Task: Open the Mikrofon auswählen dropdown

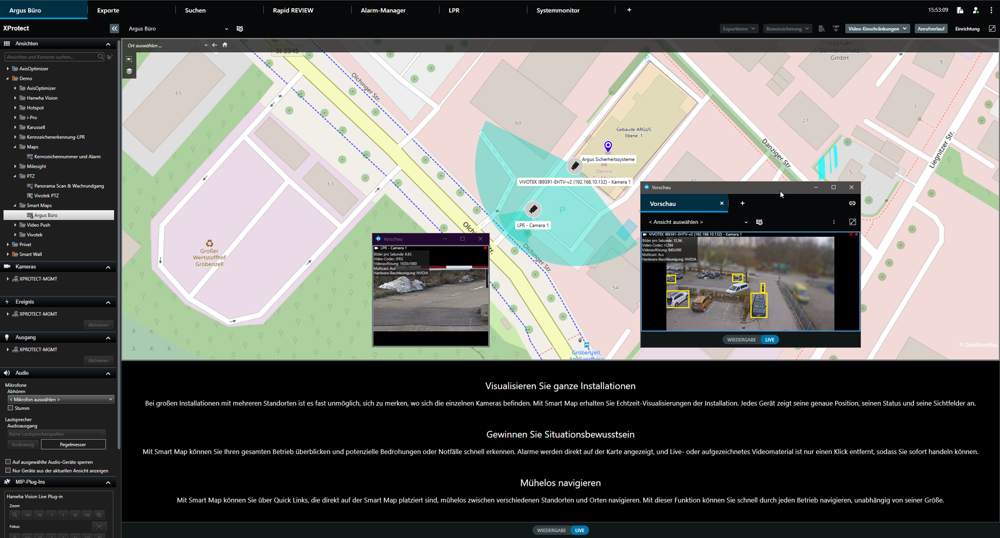Action: point(60,399)
